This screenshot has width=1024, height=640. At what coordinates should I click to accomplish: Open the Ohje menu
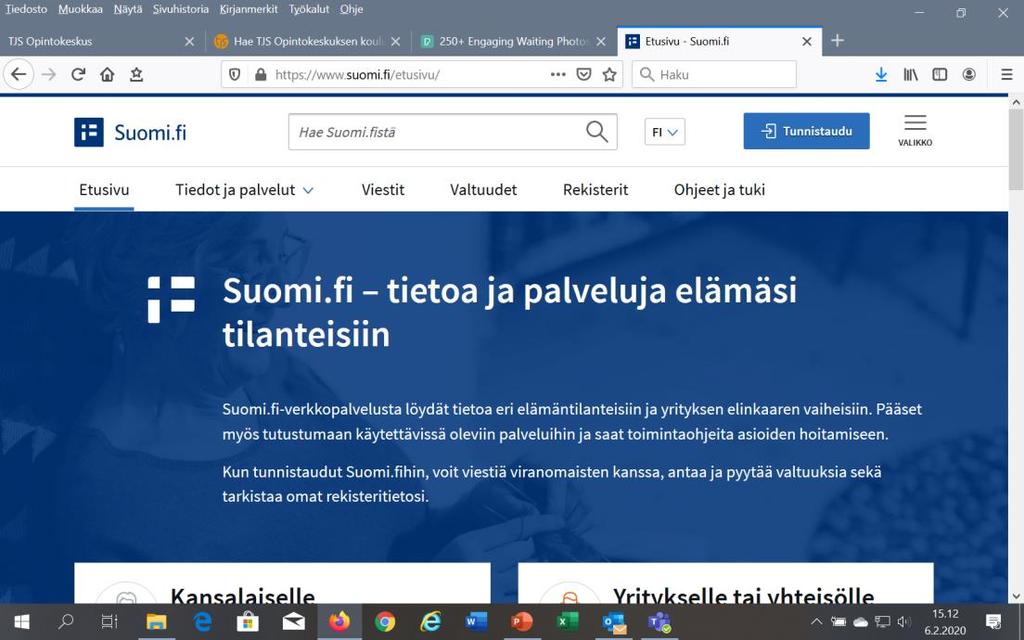pyautogui.click(x=351, y=9)
